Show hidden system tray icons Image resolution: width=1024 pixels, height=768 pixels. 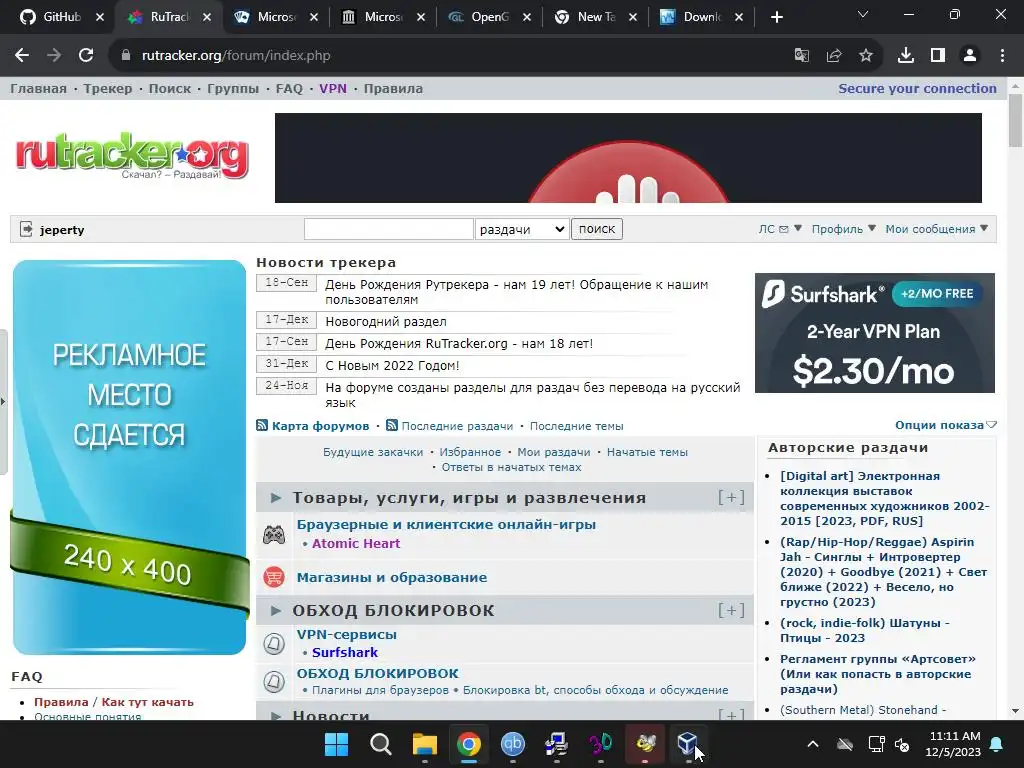tap(813, 744)
